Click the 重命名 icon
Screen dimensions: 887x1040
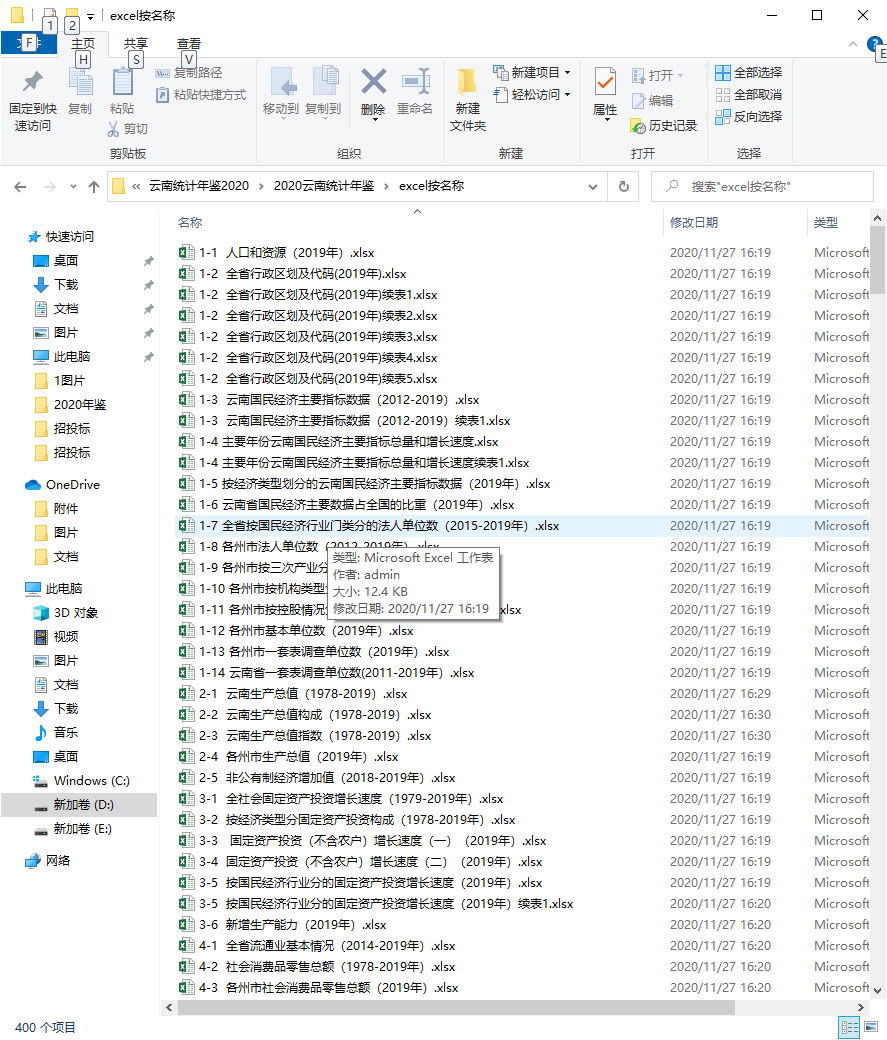tap(415, 82)
